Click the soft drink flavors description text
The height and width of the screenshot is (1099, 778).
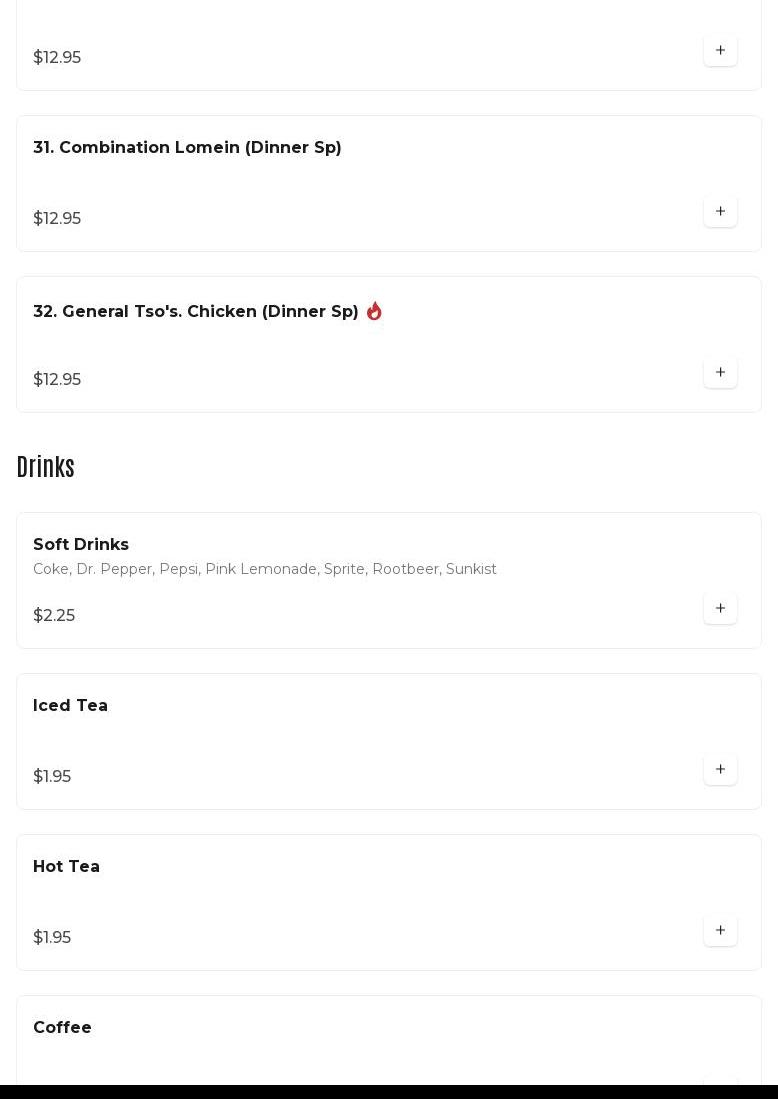pos(265,569)
